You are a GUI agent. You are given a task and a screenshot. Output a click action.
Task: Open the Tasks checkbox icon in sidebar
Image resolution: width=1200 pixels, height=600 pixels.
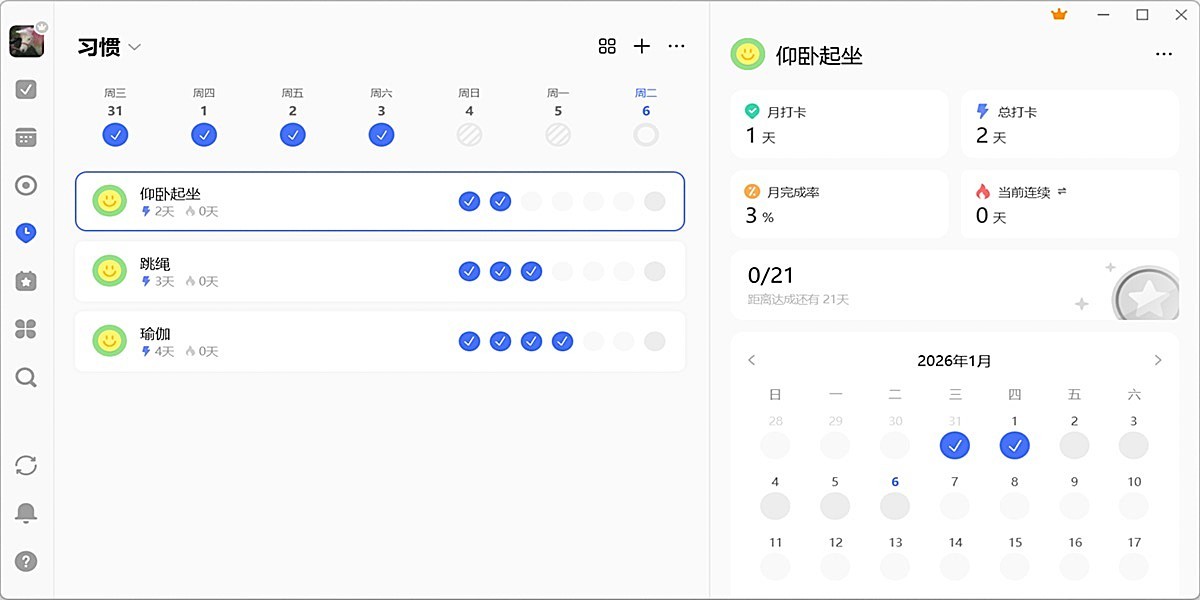click(x=26, y=89)
